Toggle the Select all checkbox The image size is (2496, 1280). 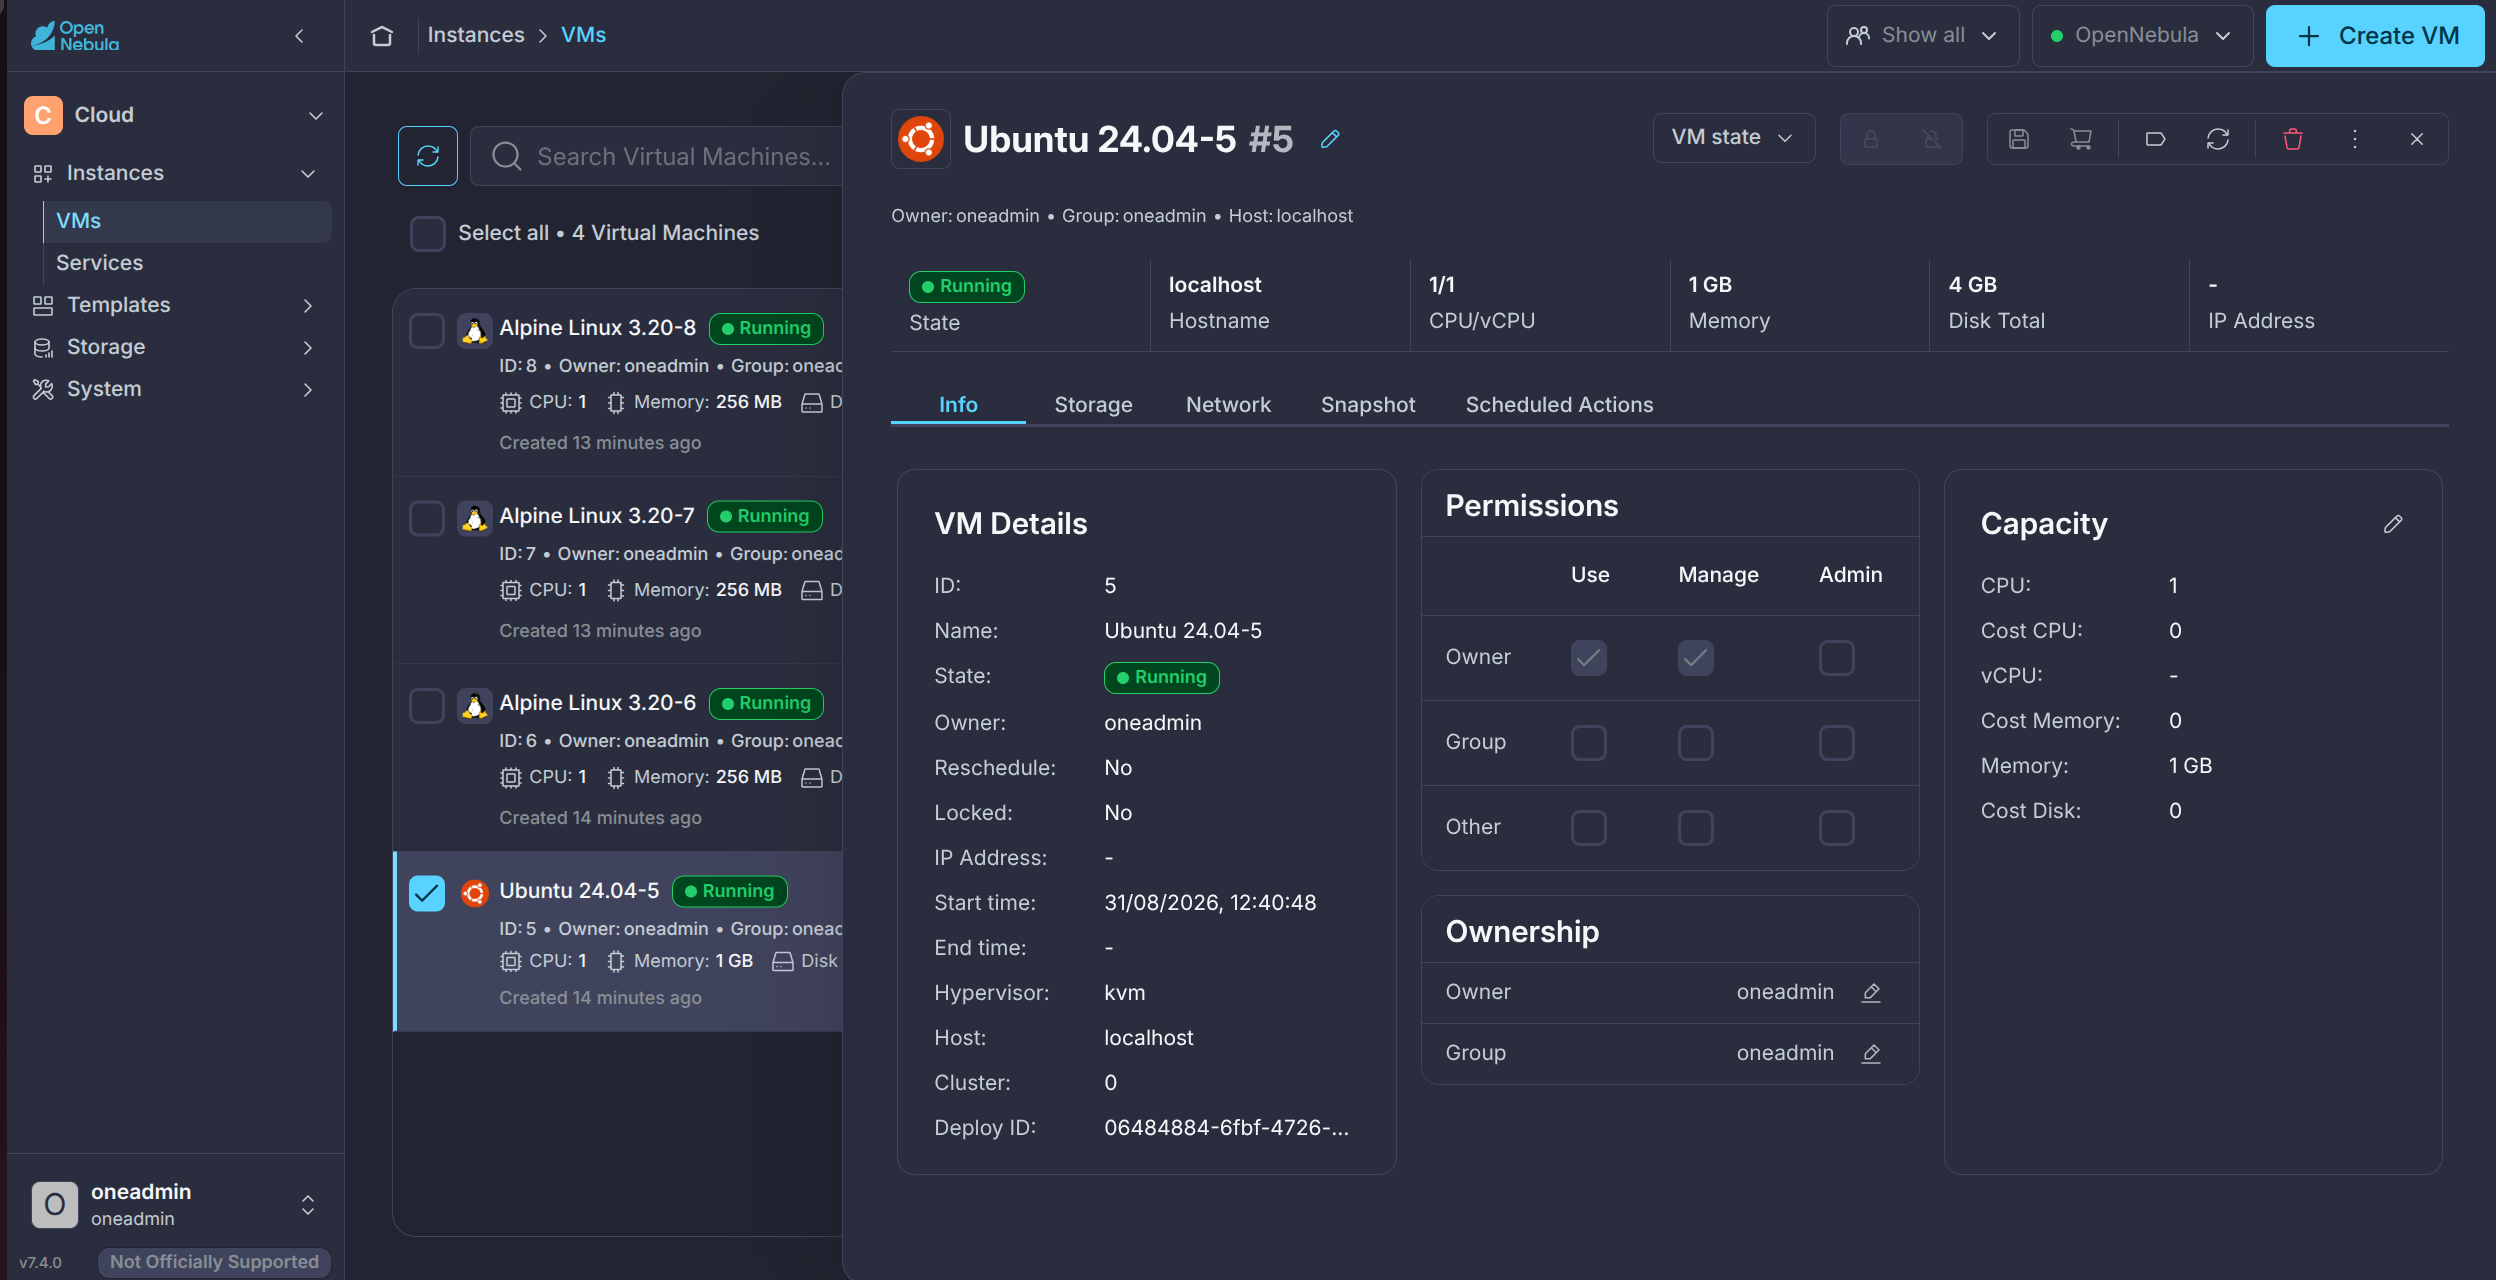coord(428,233)
